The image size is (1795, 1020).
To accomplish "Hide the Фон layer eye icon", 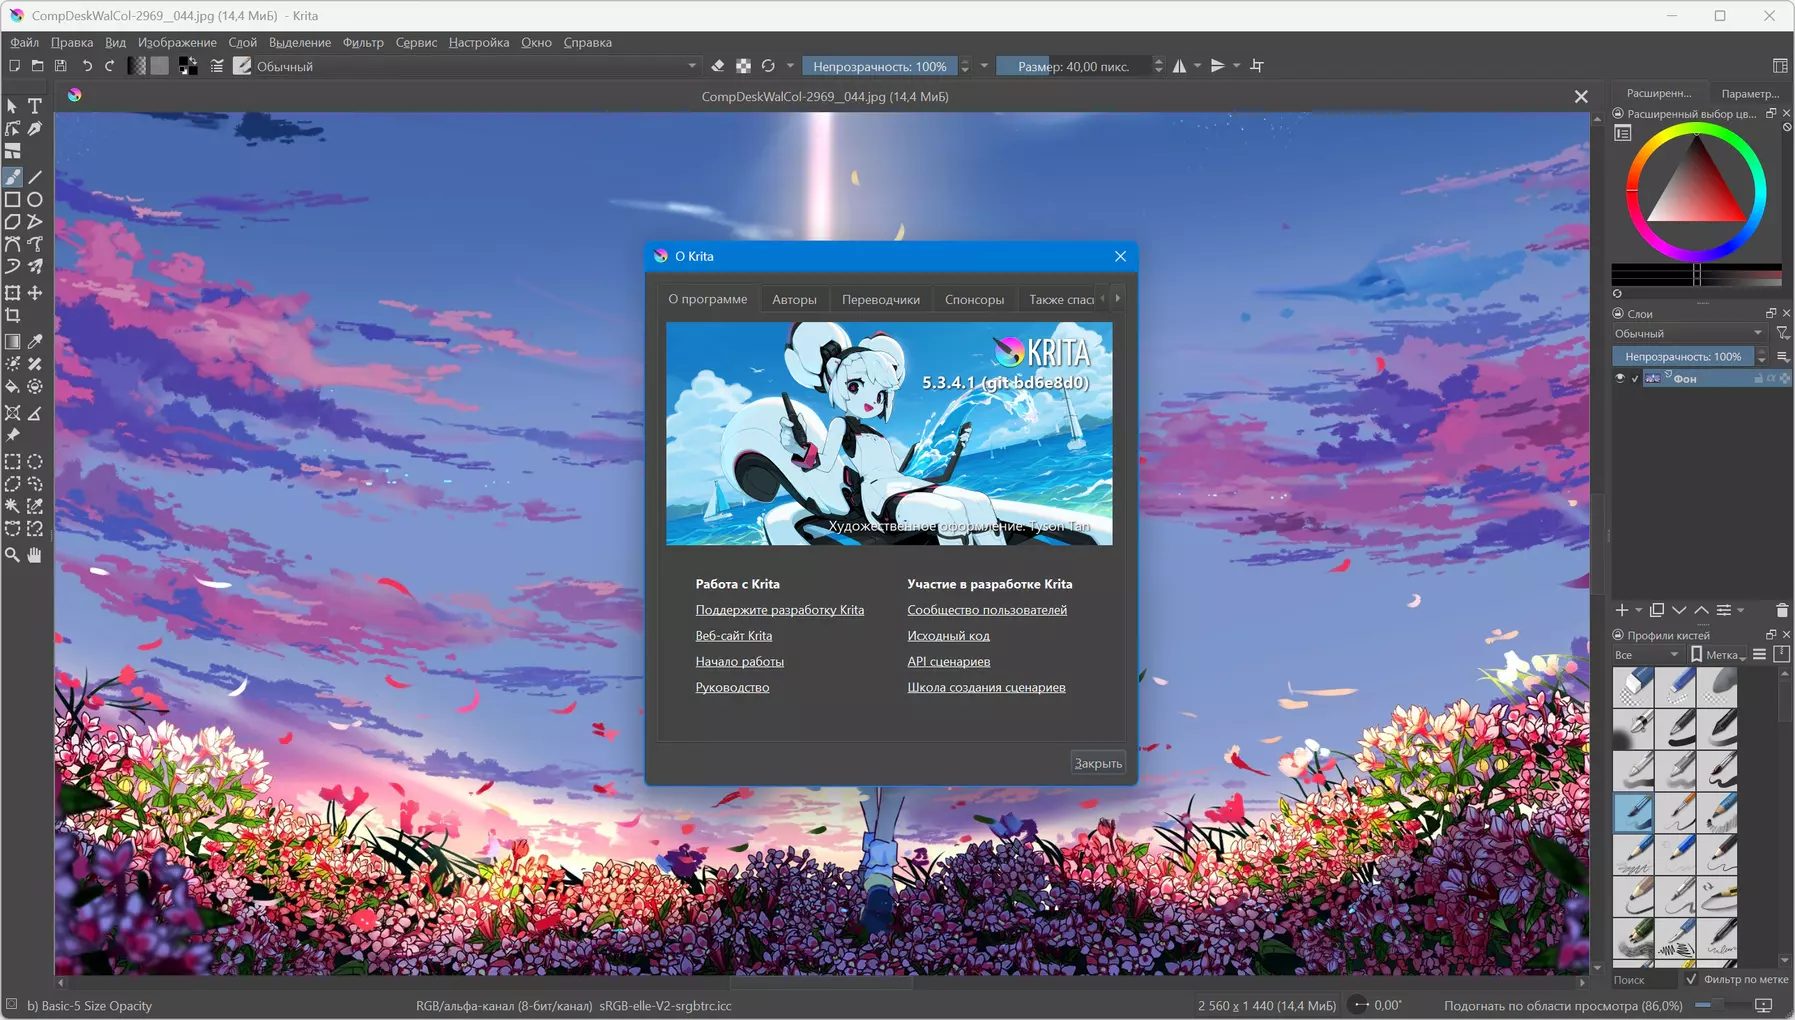I will 1620,378.
